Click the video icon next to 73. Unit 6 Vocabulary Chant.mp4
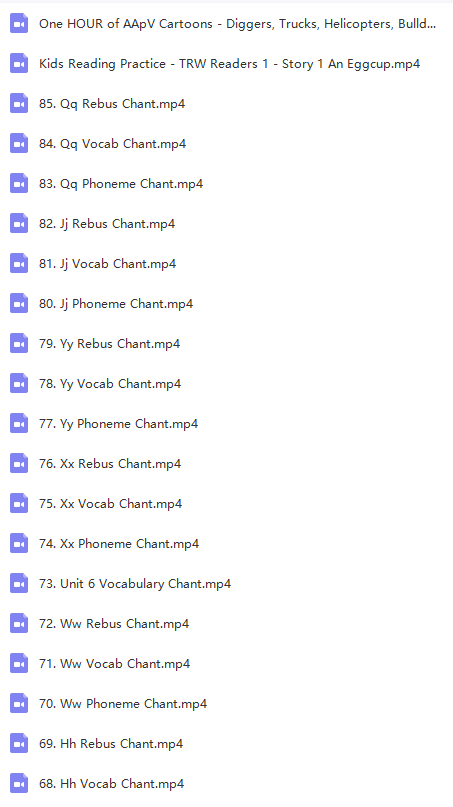 [x=19, y=584]
